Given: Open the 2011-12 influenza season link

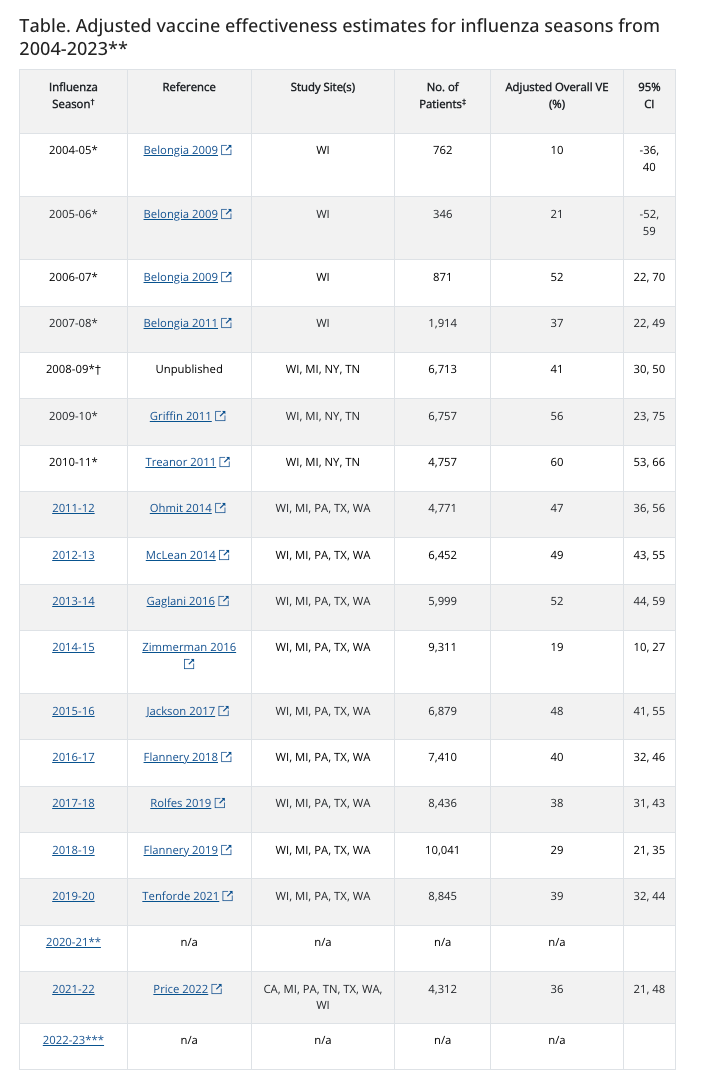Looking at the screenshot, I should 73,508.
